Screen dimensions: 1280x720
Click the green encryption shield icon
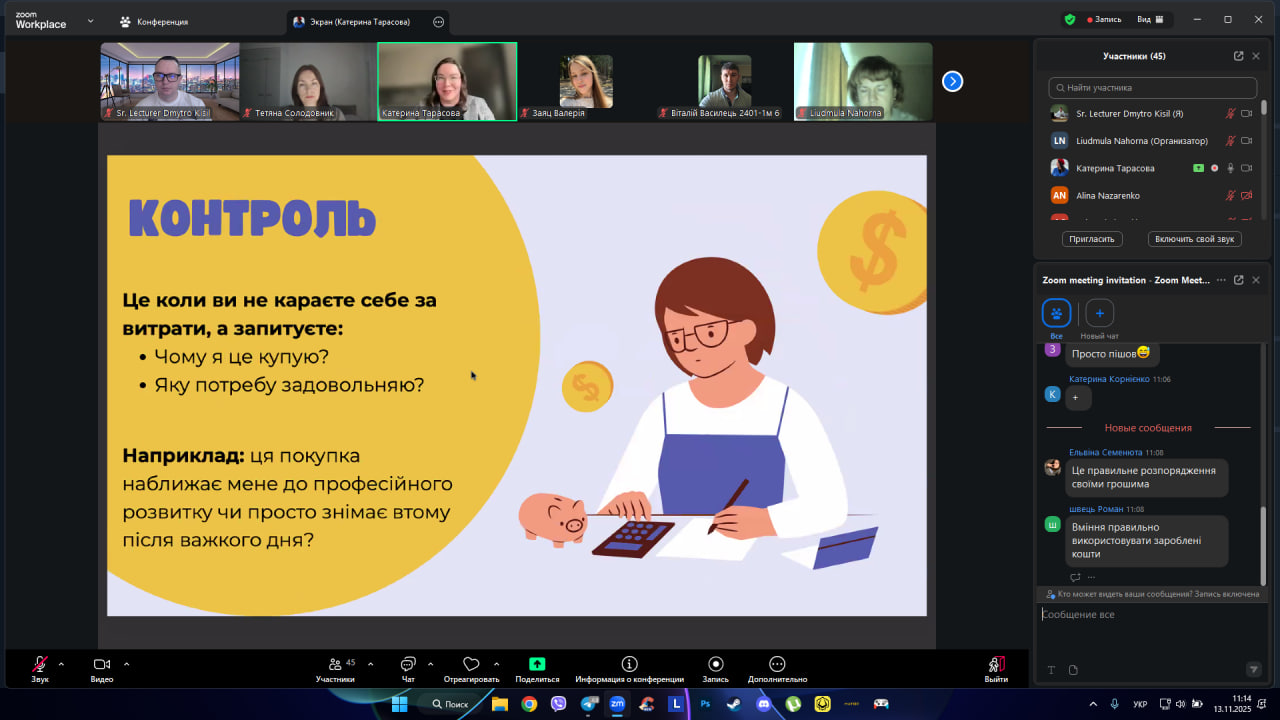tap(1070, 19)
